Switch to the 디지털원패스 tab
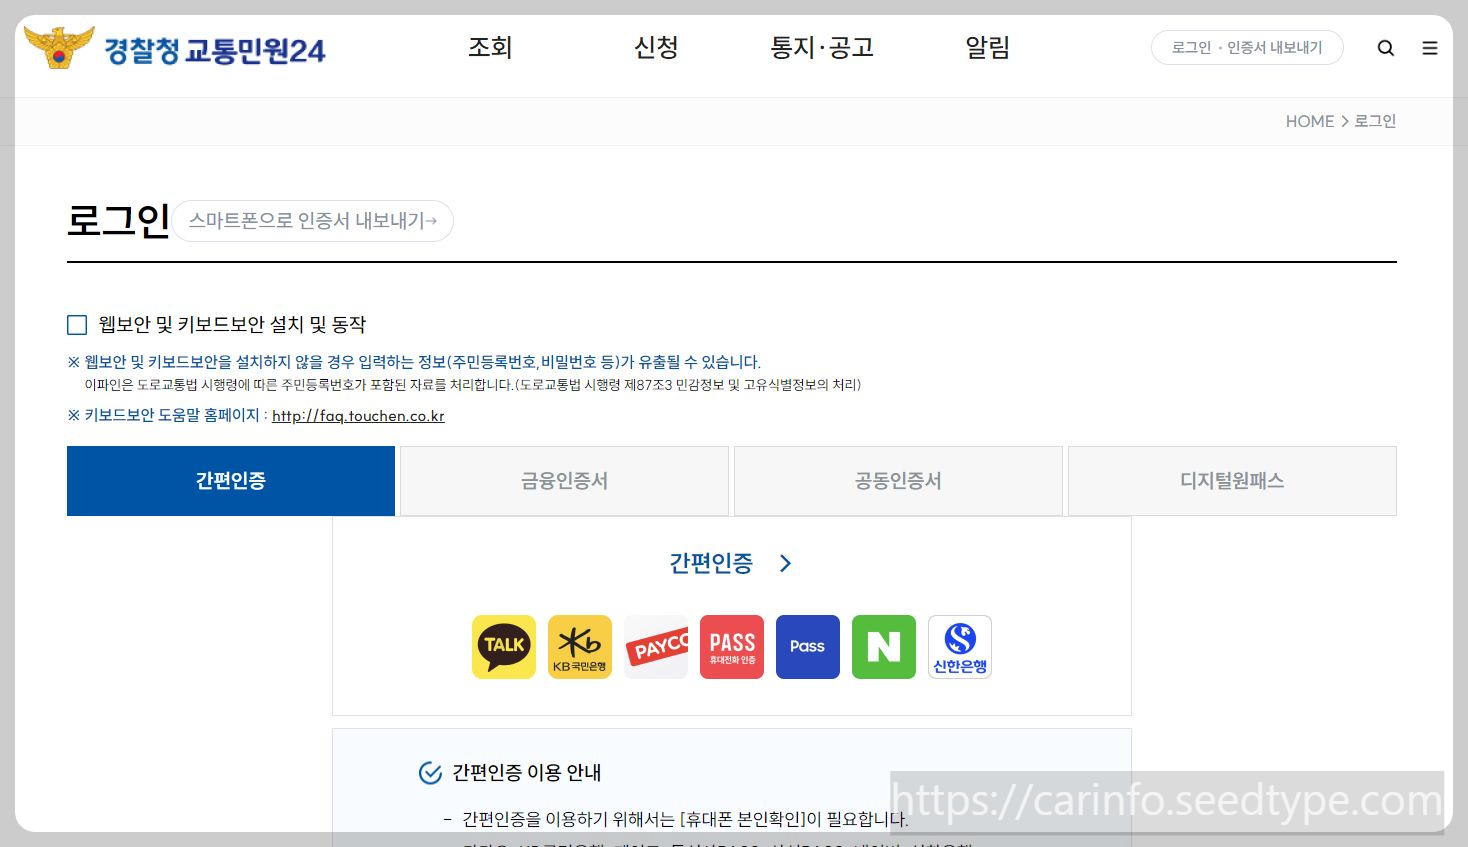The image size is (1468, 847). 1231,480
